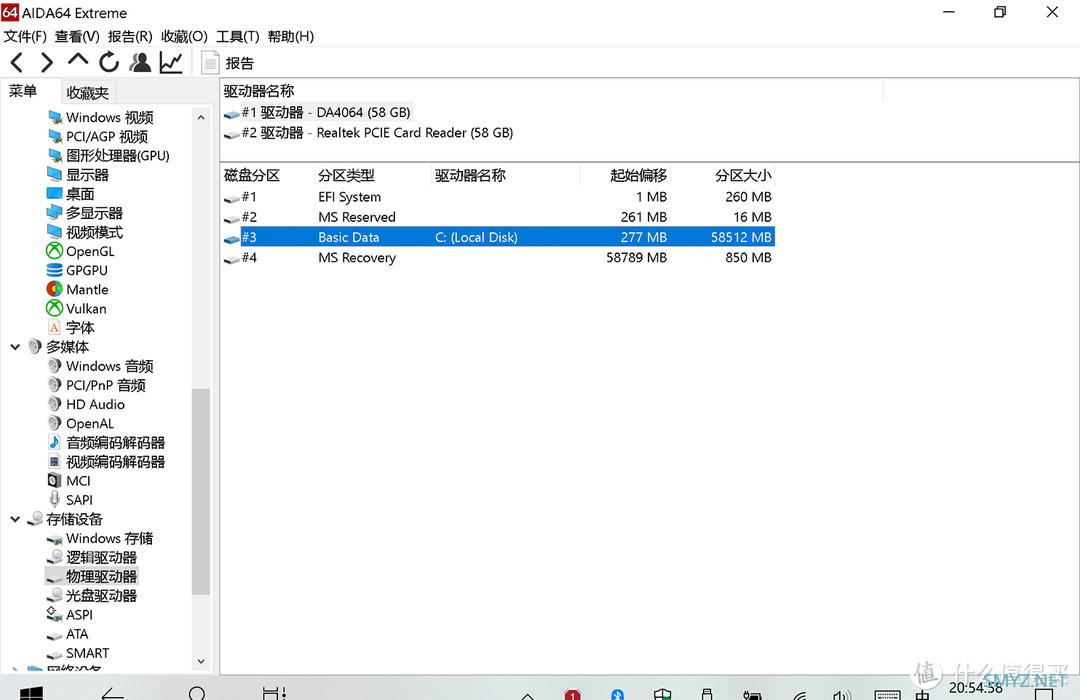Click the SAPI microphone icon
The image size is (1080, 700).
tap(54, 500)
